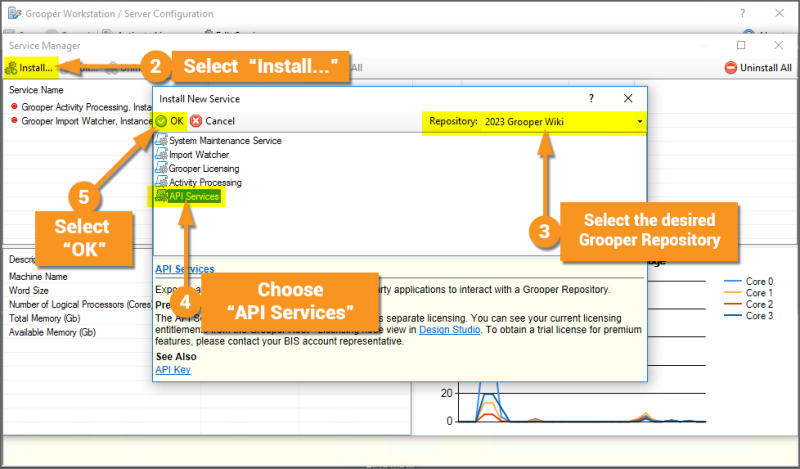Click the Grooper Licensing service icon
The image size is (800, 469).
[x=161, y=167]
